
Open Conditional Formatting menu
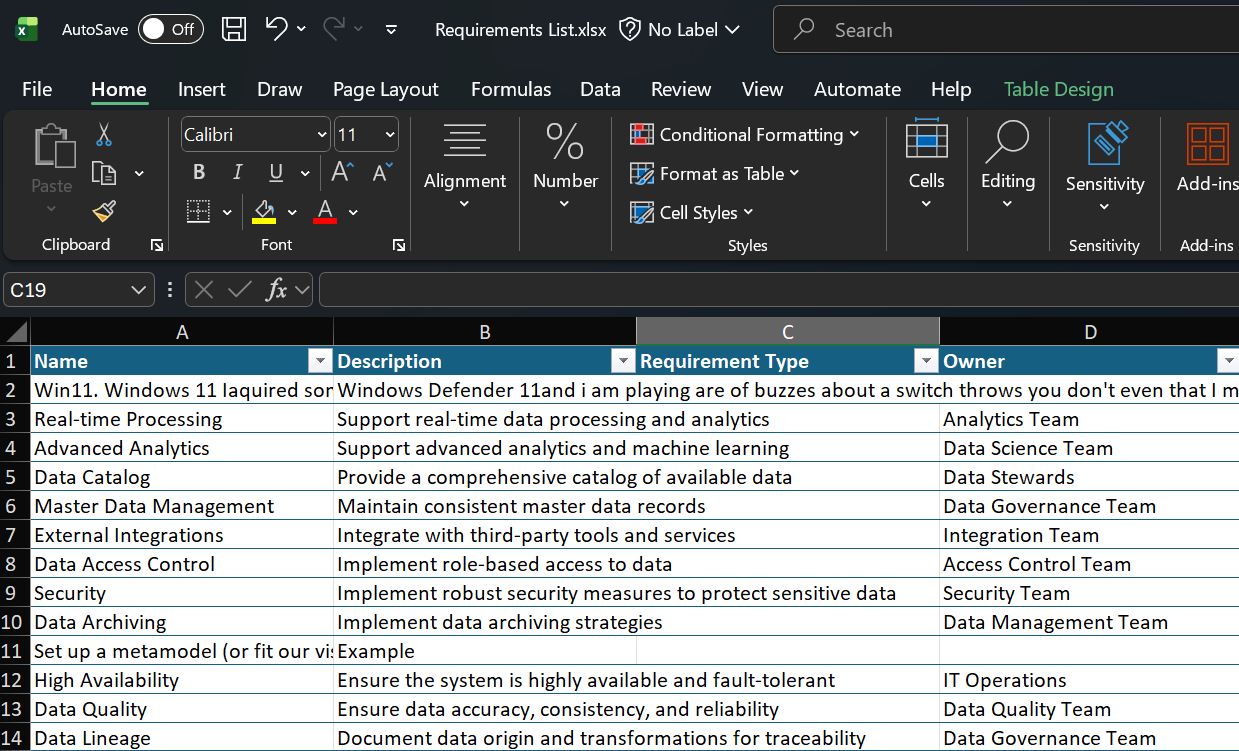click(x=745, y=134)
